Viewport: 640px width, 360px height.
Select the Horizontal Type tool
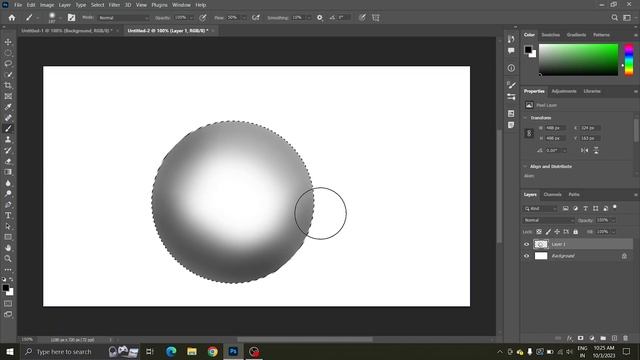click(x=8, y=216)
